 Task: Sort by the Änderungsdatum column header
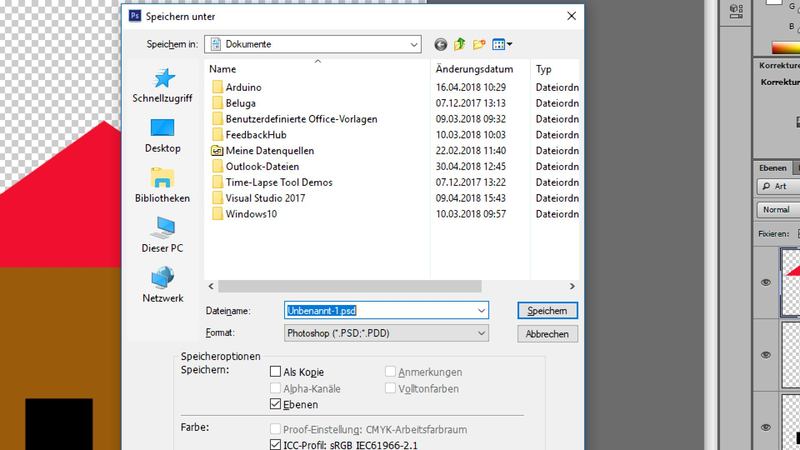(474, 69)
